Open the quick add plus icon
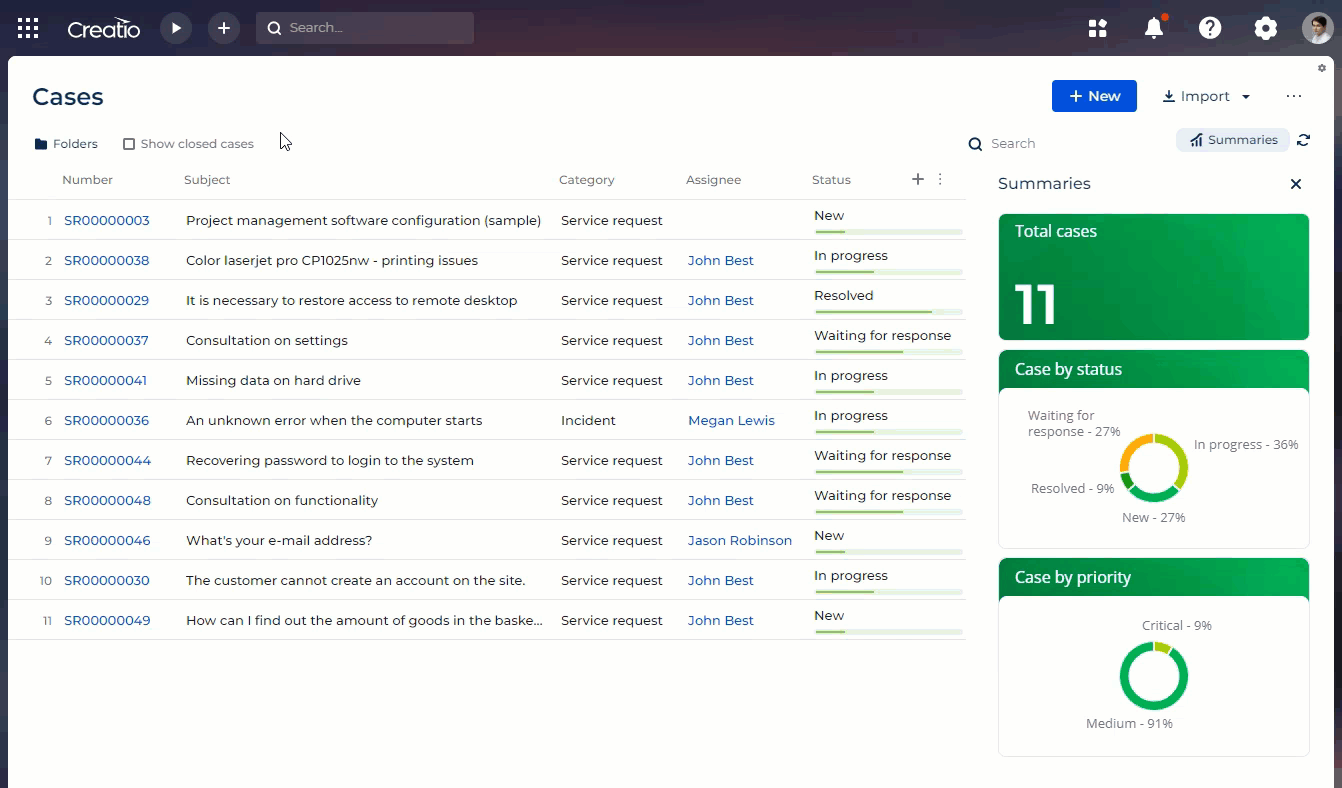Viewport: 1342px width, 788px height. [x=224, y=28]
